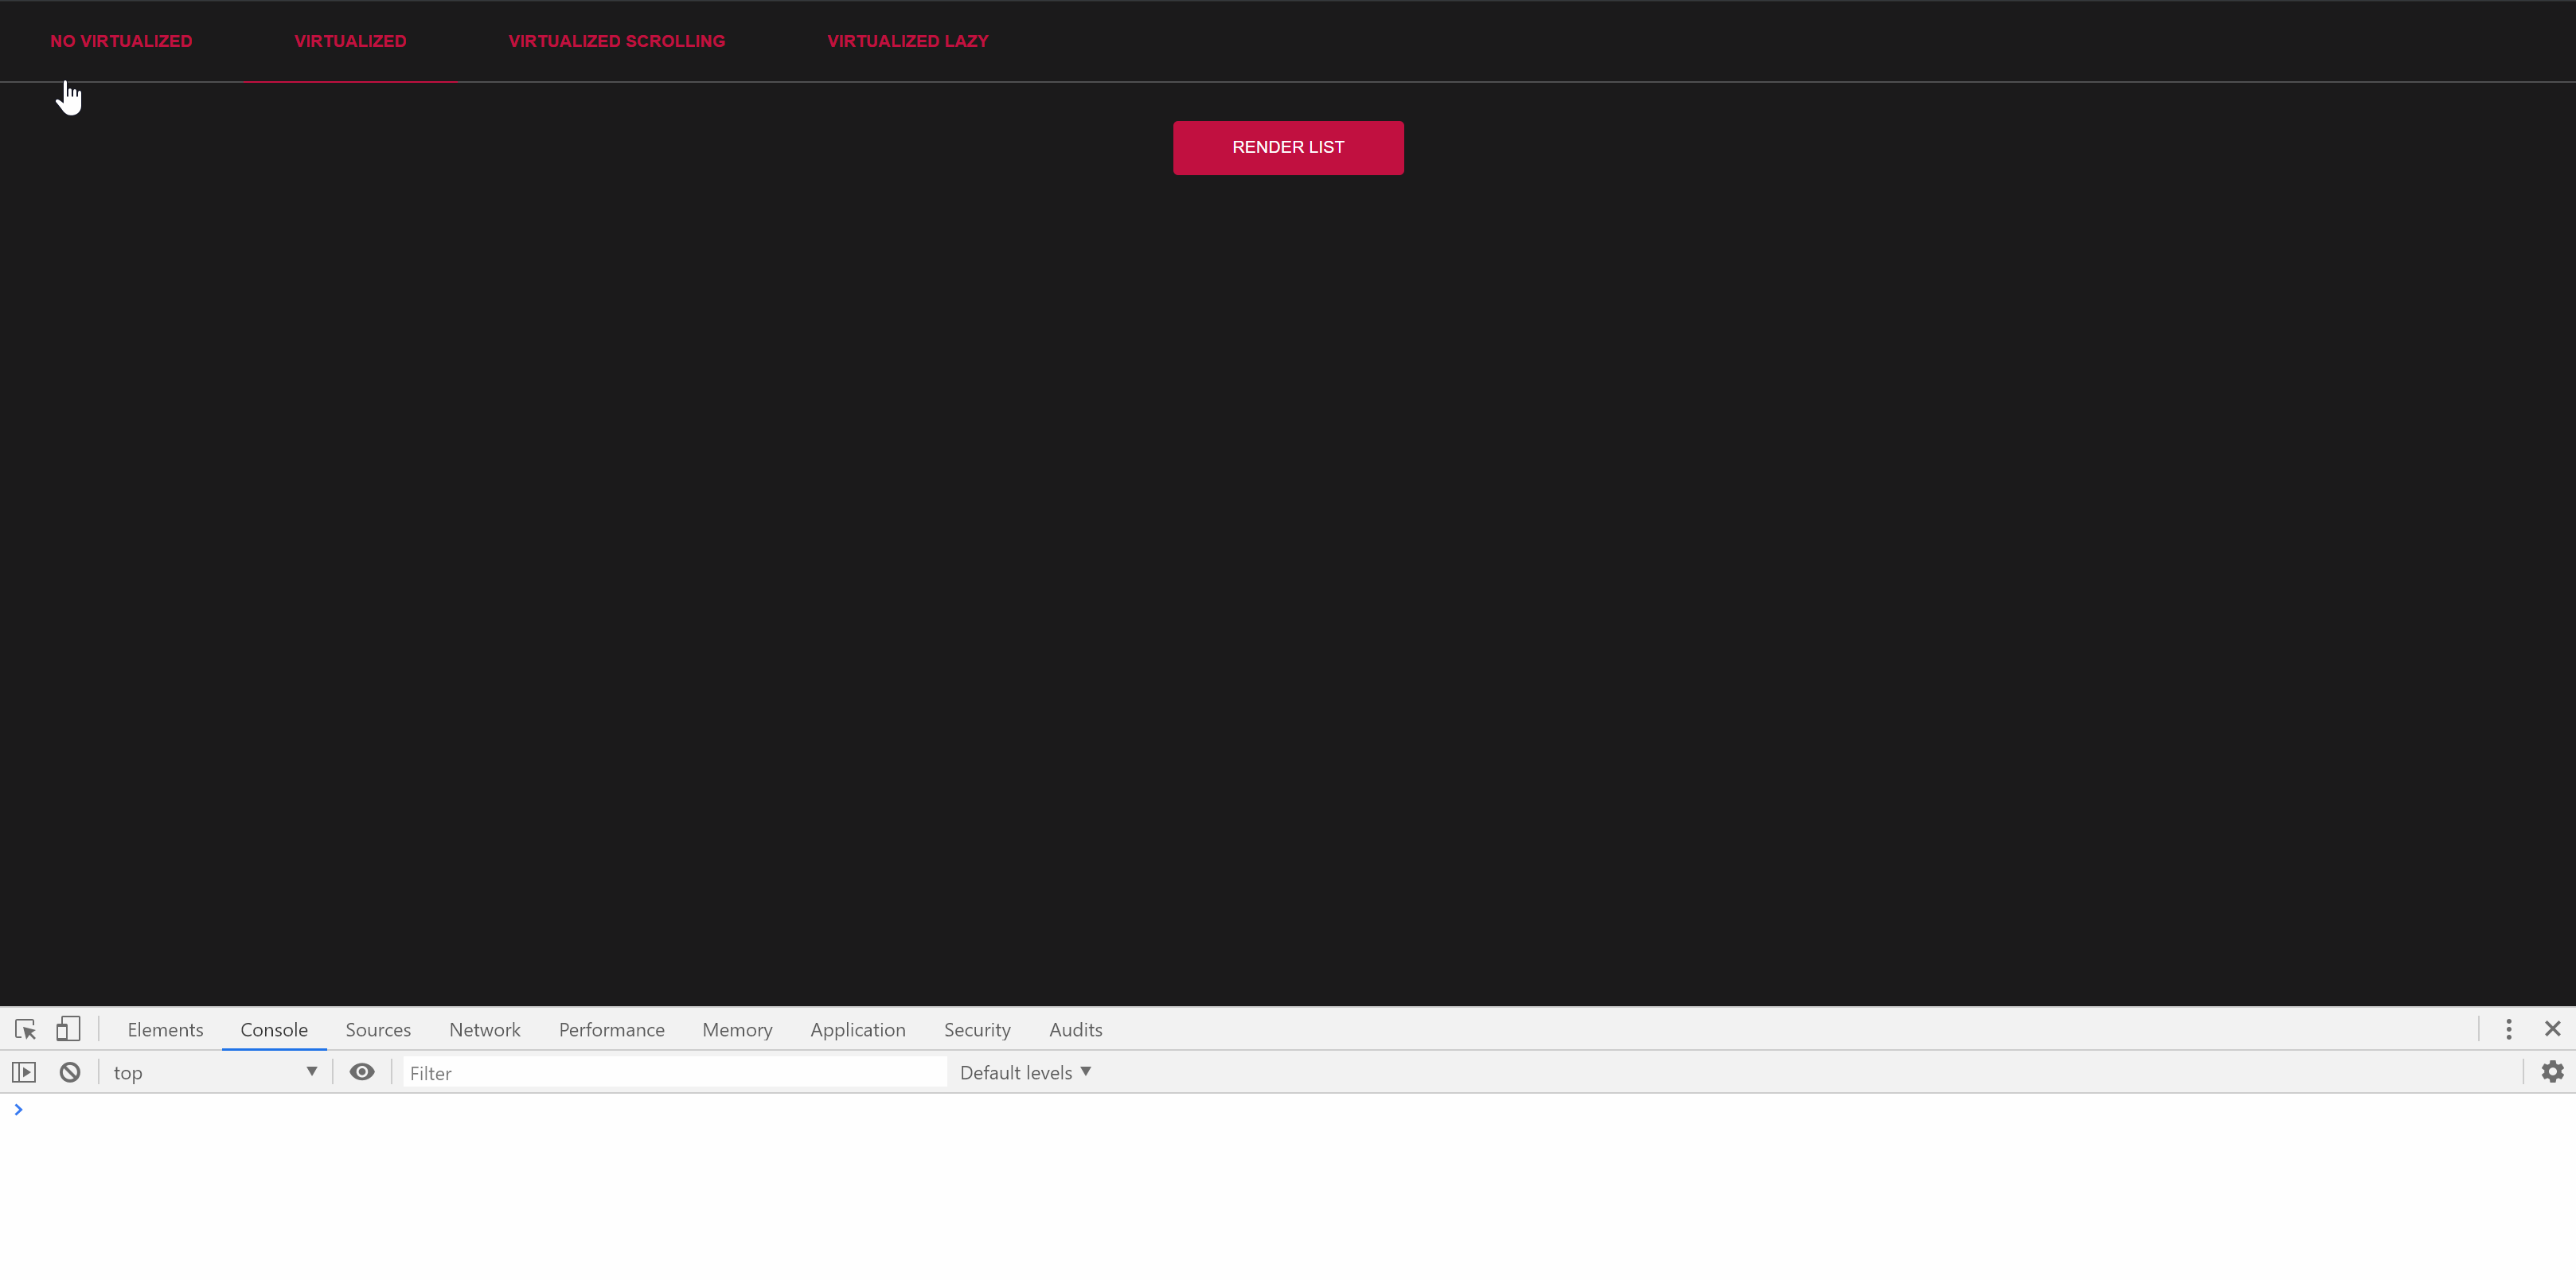Click the inspect element icon
The image size is (2576, 1280).
[25, 1028]
